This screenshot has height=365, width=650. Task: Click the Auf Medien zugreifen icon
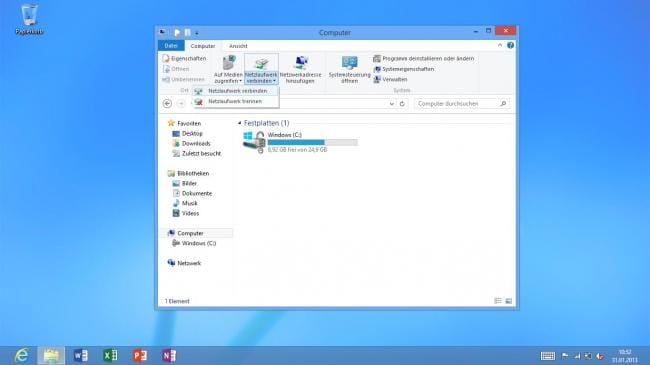click(x=228, y=63)
